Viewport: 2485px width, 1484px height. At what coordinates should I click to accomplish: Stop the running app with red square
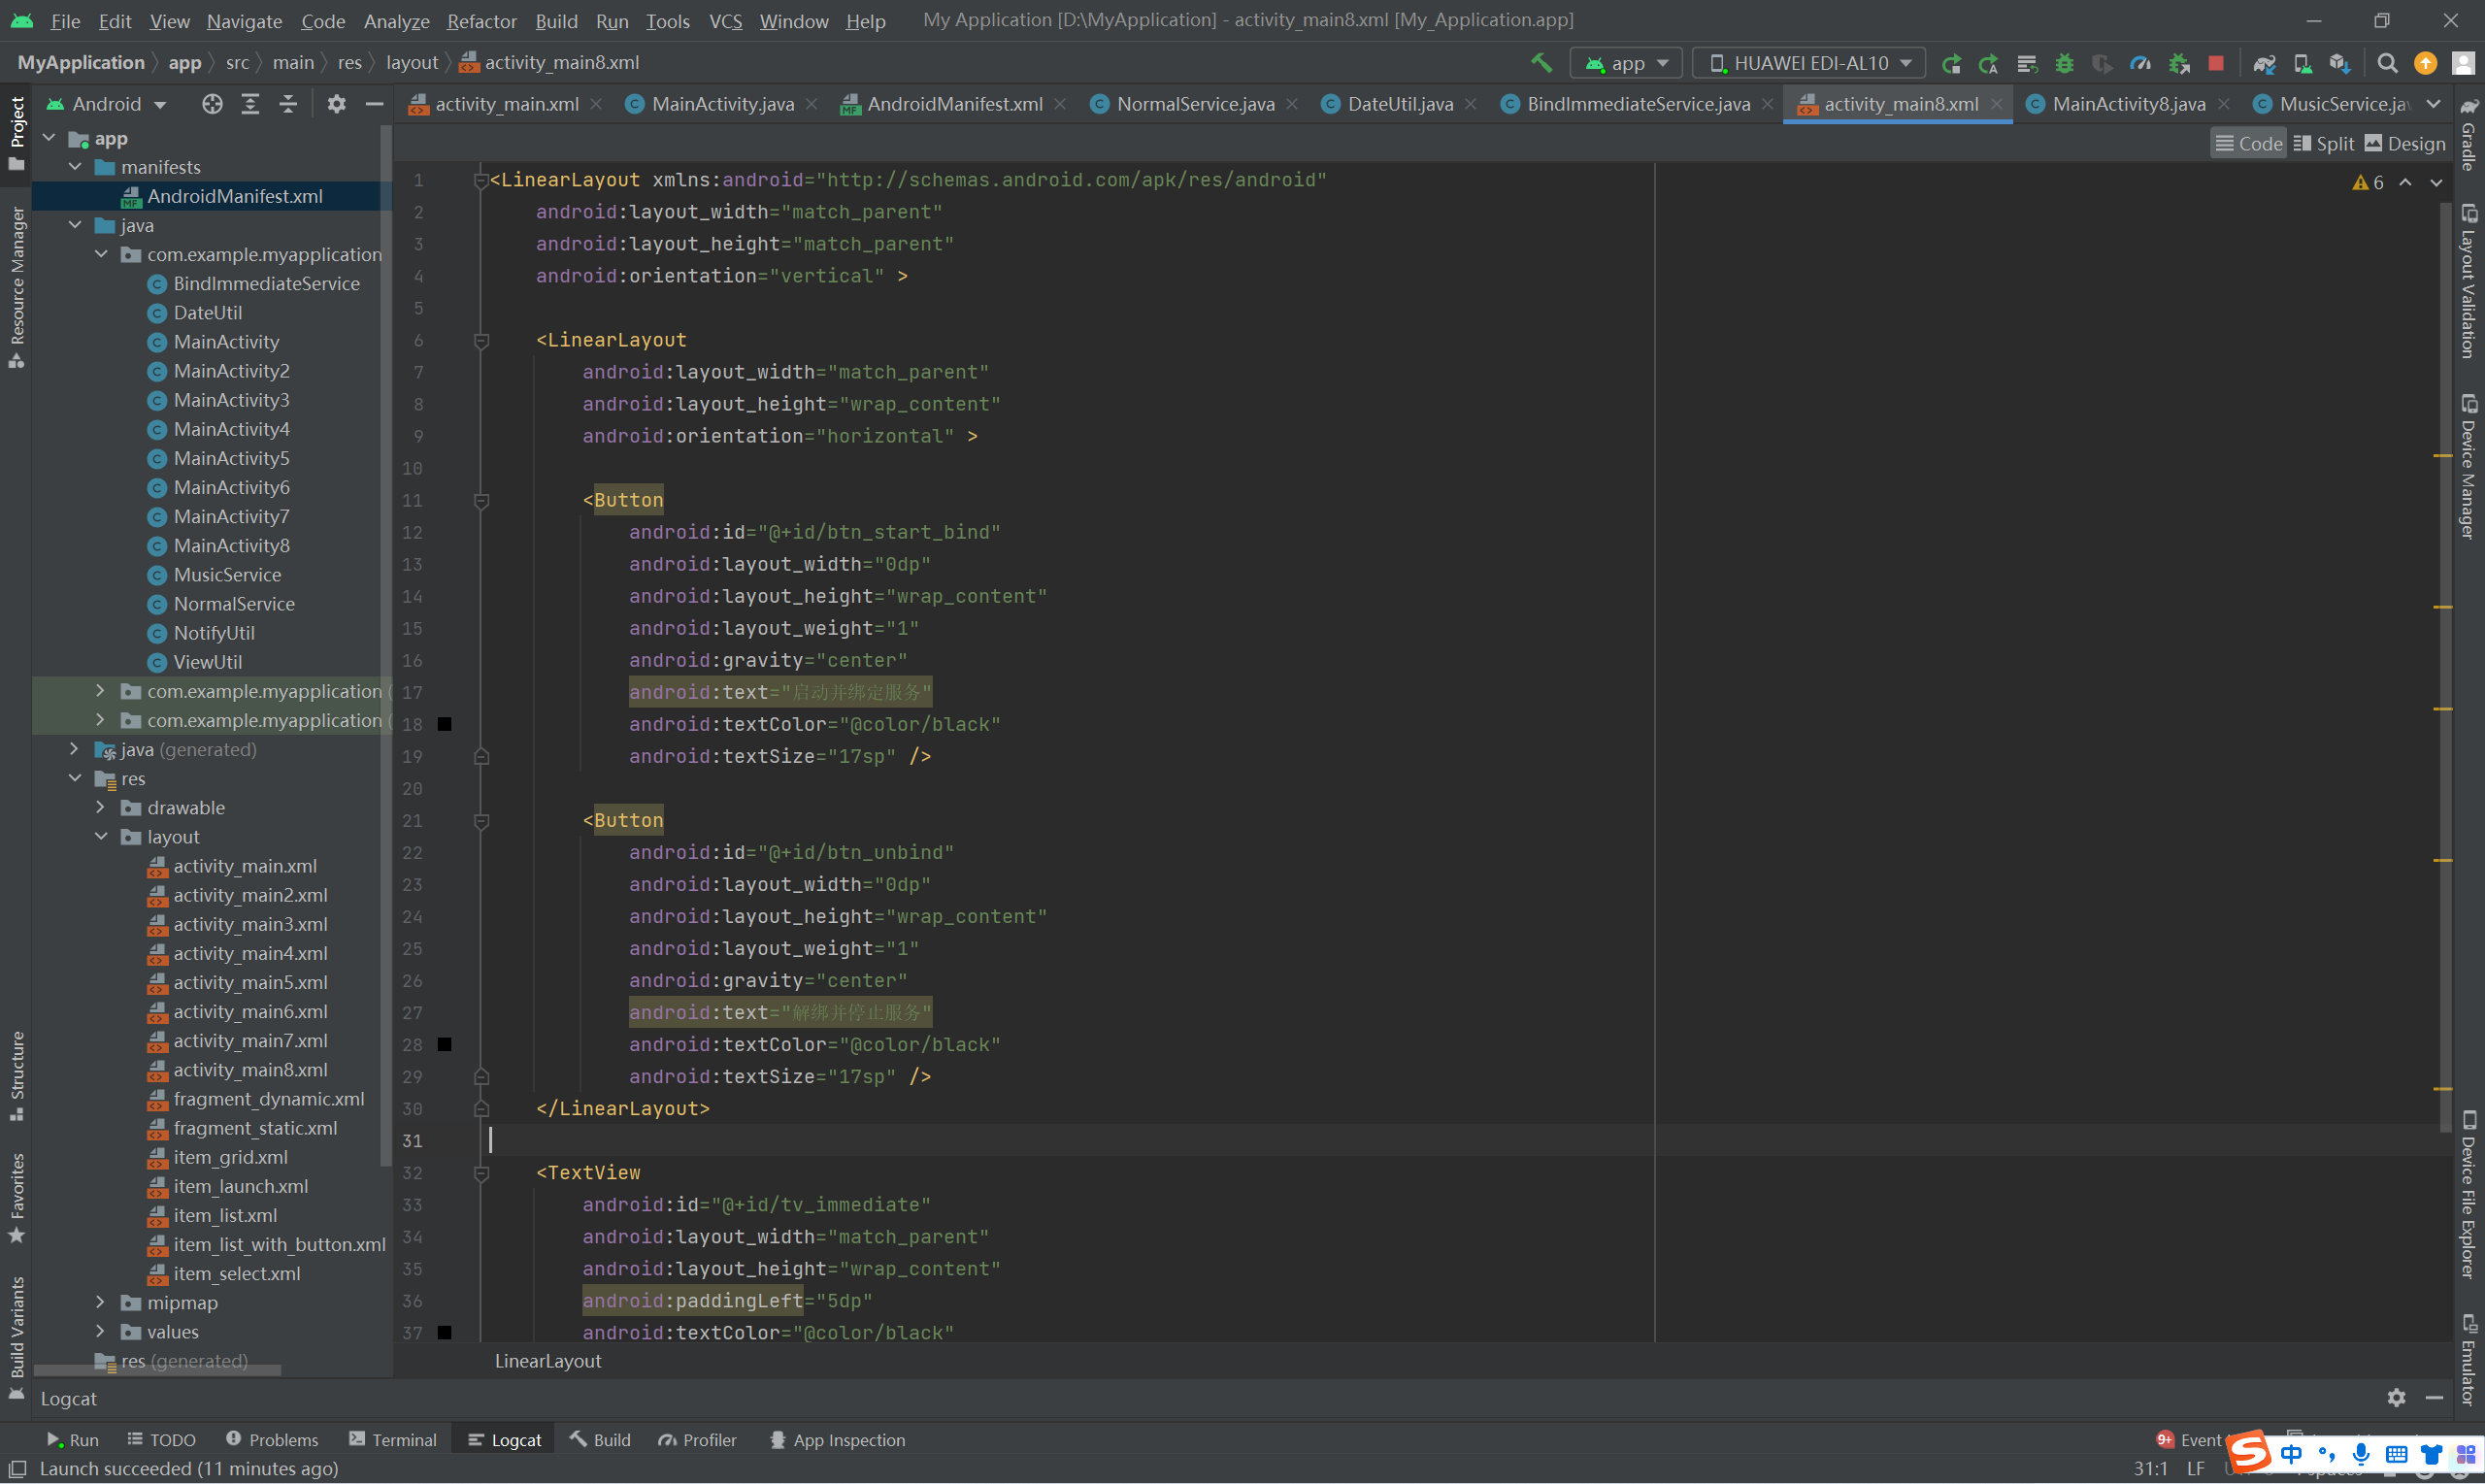(2216, 63)
